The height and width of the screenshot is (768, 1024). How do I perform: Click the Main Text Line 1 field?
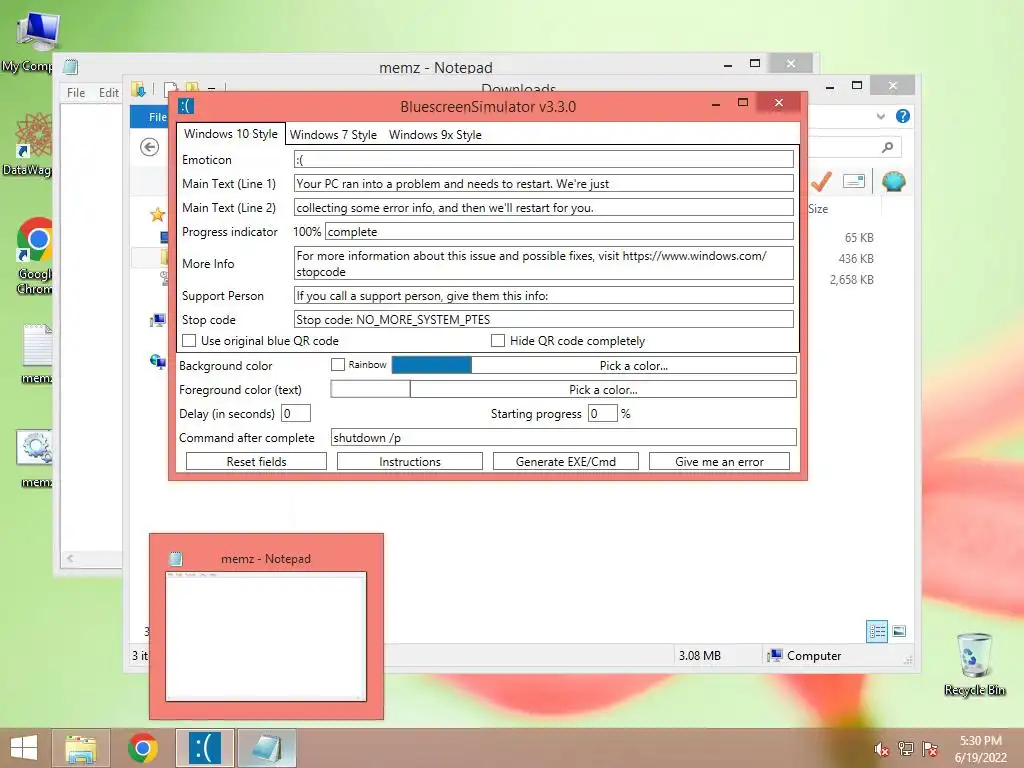pyautogui.click(x=543, y=184)
